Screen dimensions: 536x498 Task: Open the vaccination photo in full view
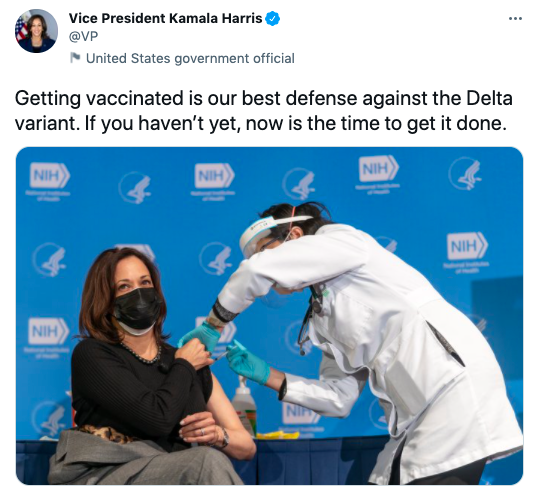(x=269, y=315)
